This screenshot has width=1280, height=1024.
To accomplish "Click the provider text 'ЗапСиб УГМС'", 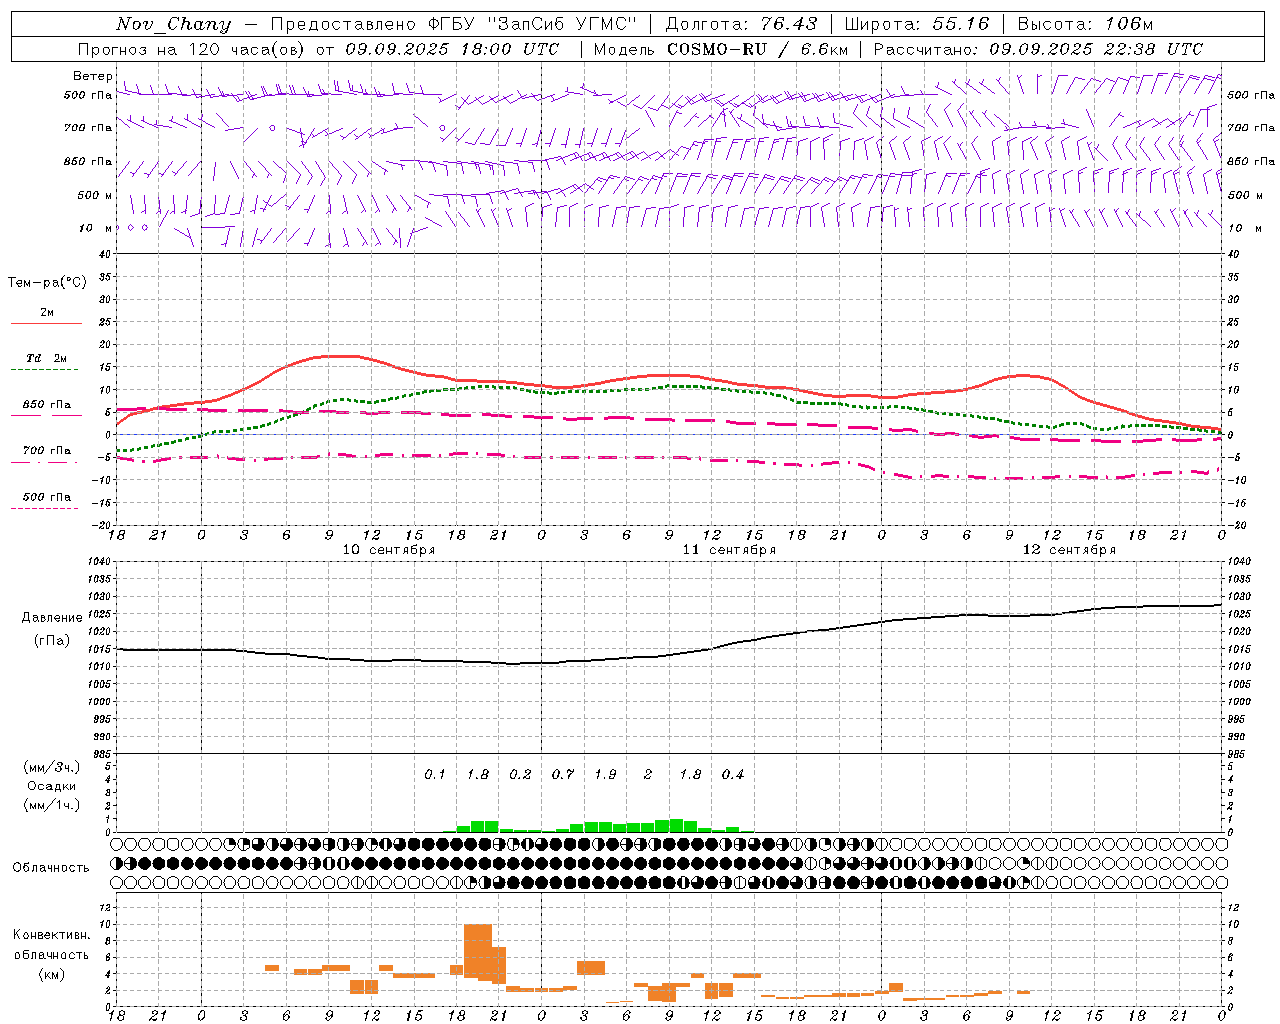I will pos(562,24).
